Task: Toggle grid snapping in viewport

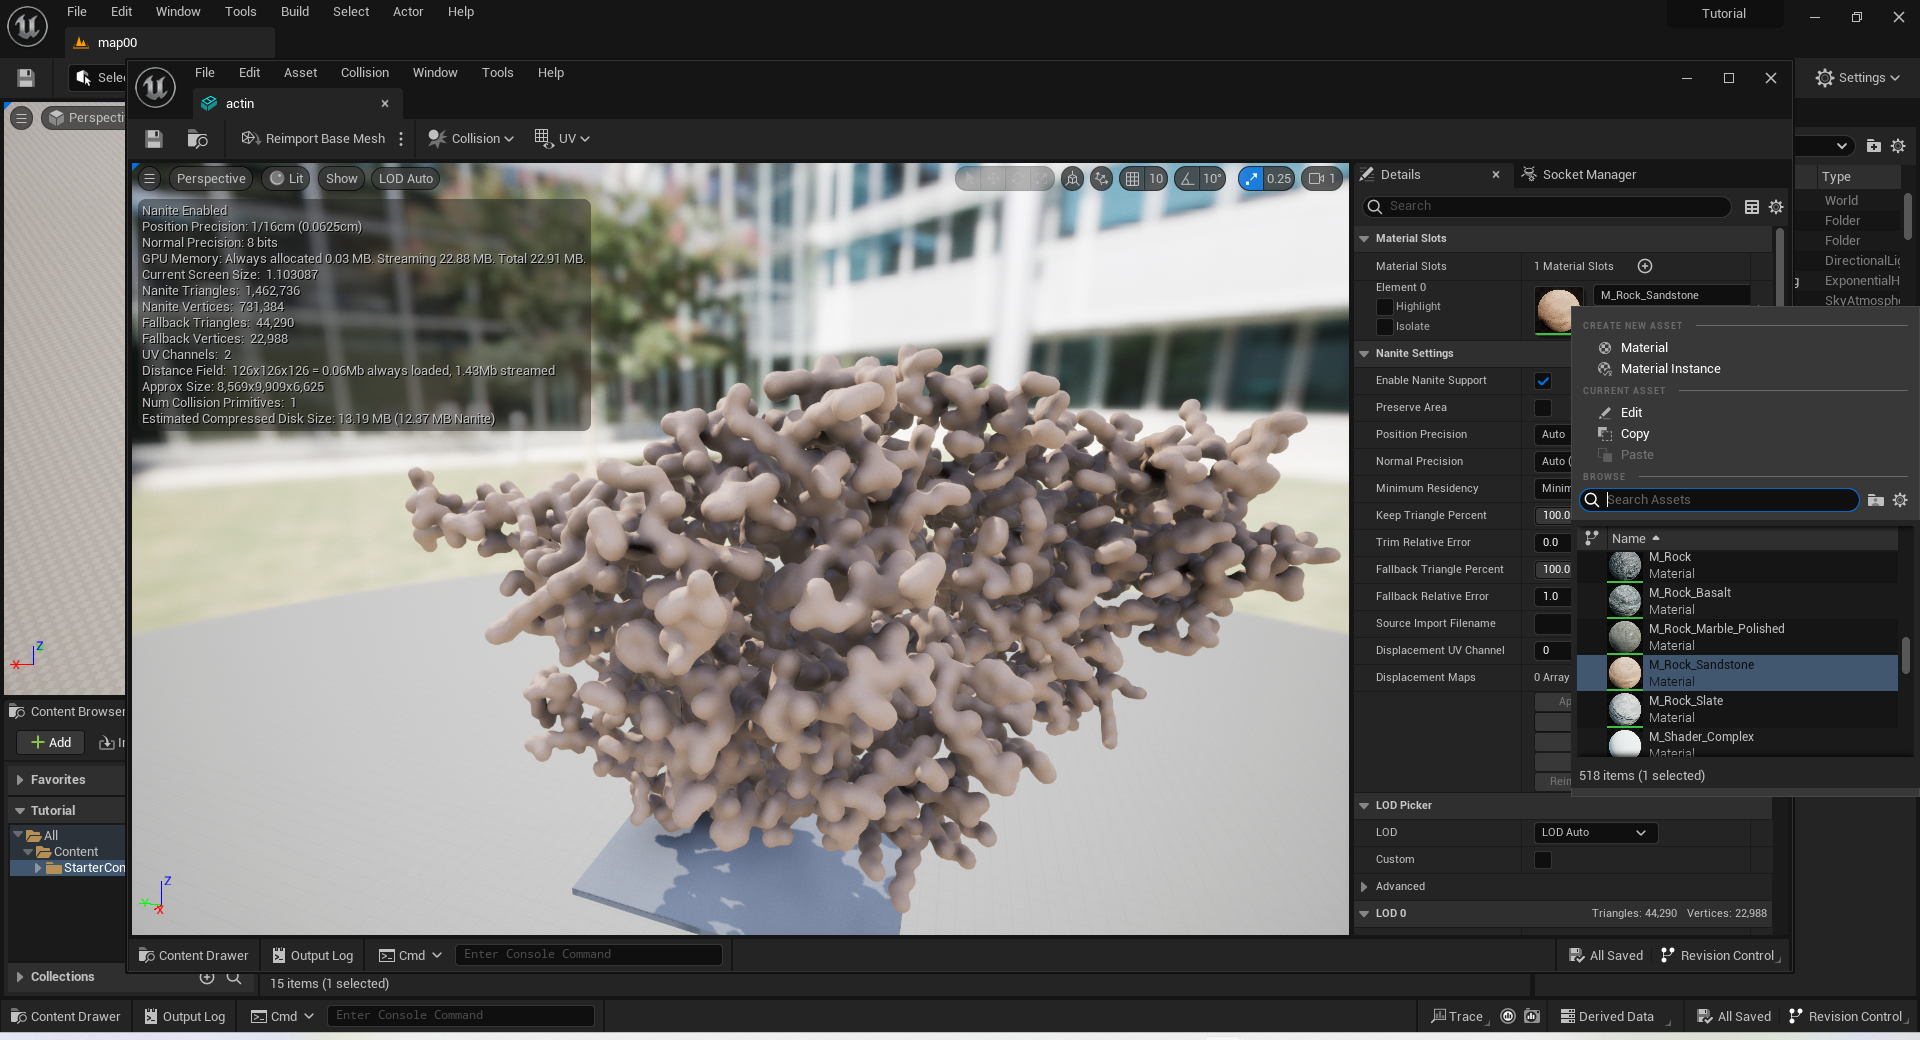Action: 1132,179
